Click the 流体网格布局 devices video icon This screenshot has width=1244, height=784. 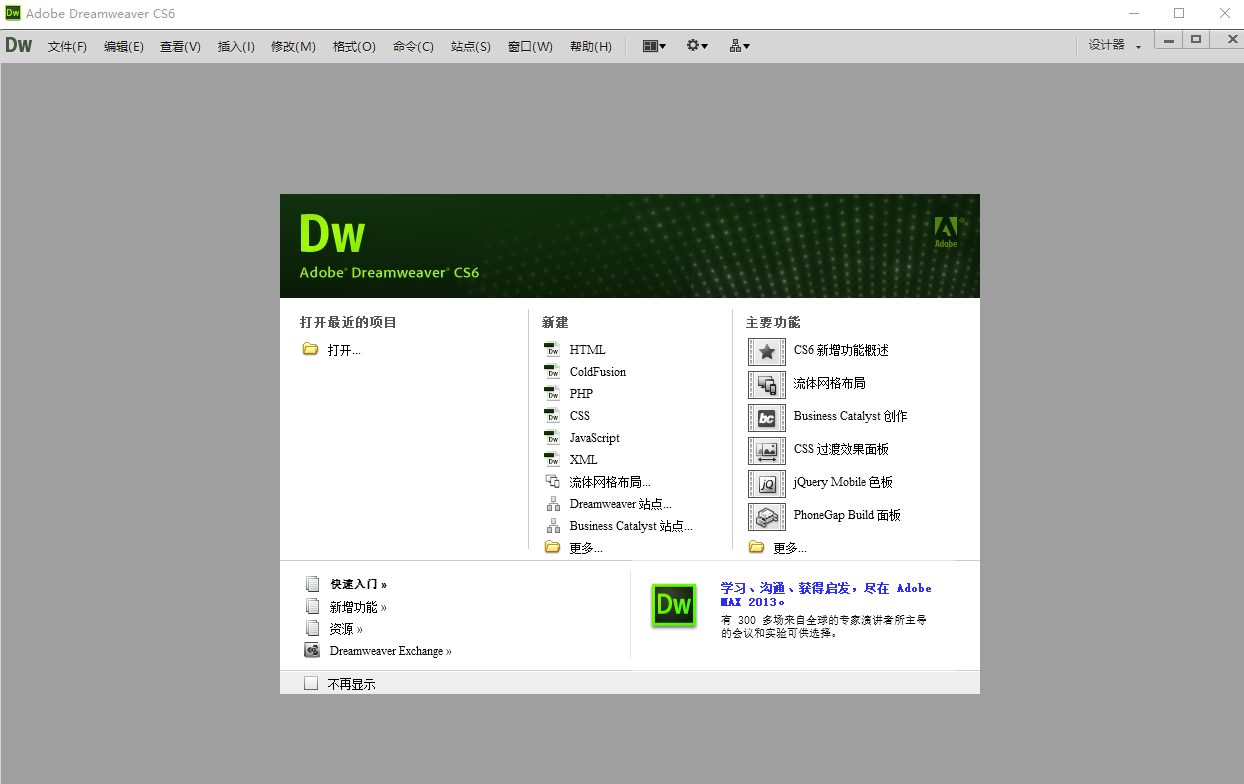tap(767, 385)
